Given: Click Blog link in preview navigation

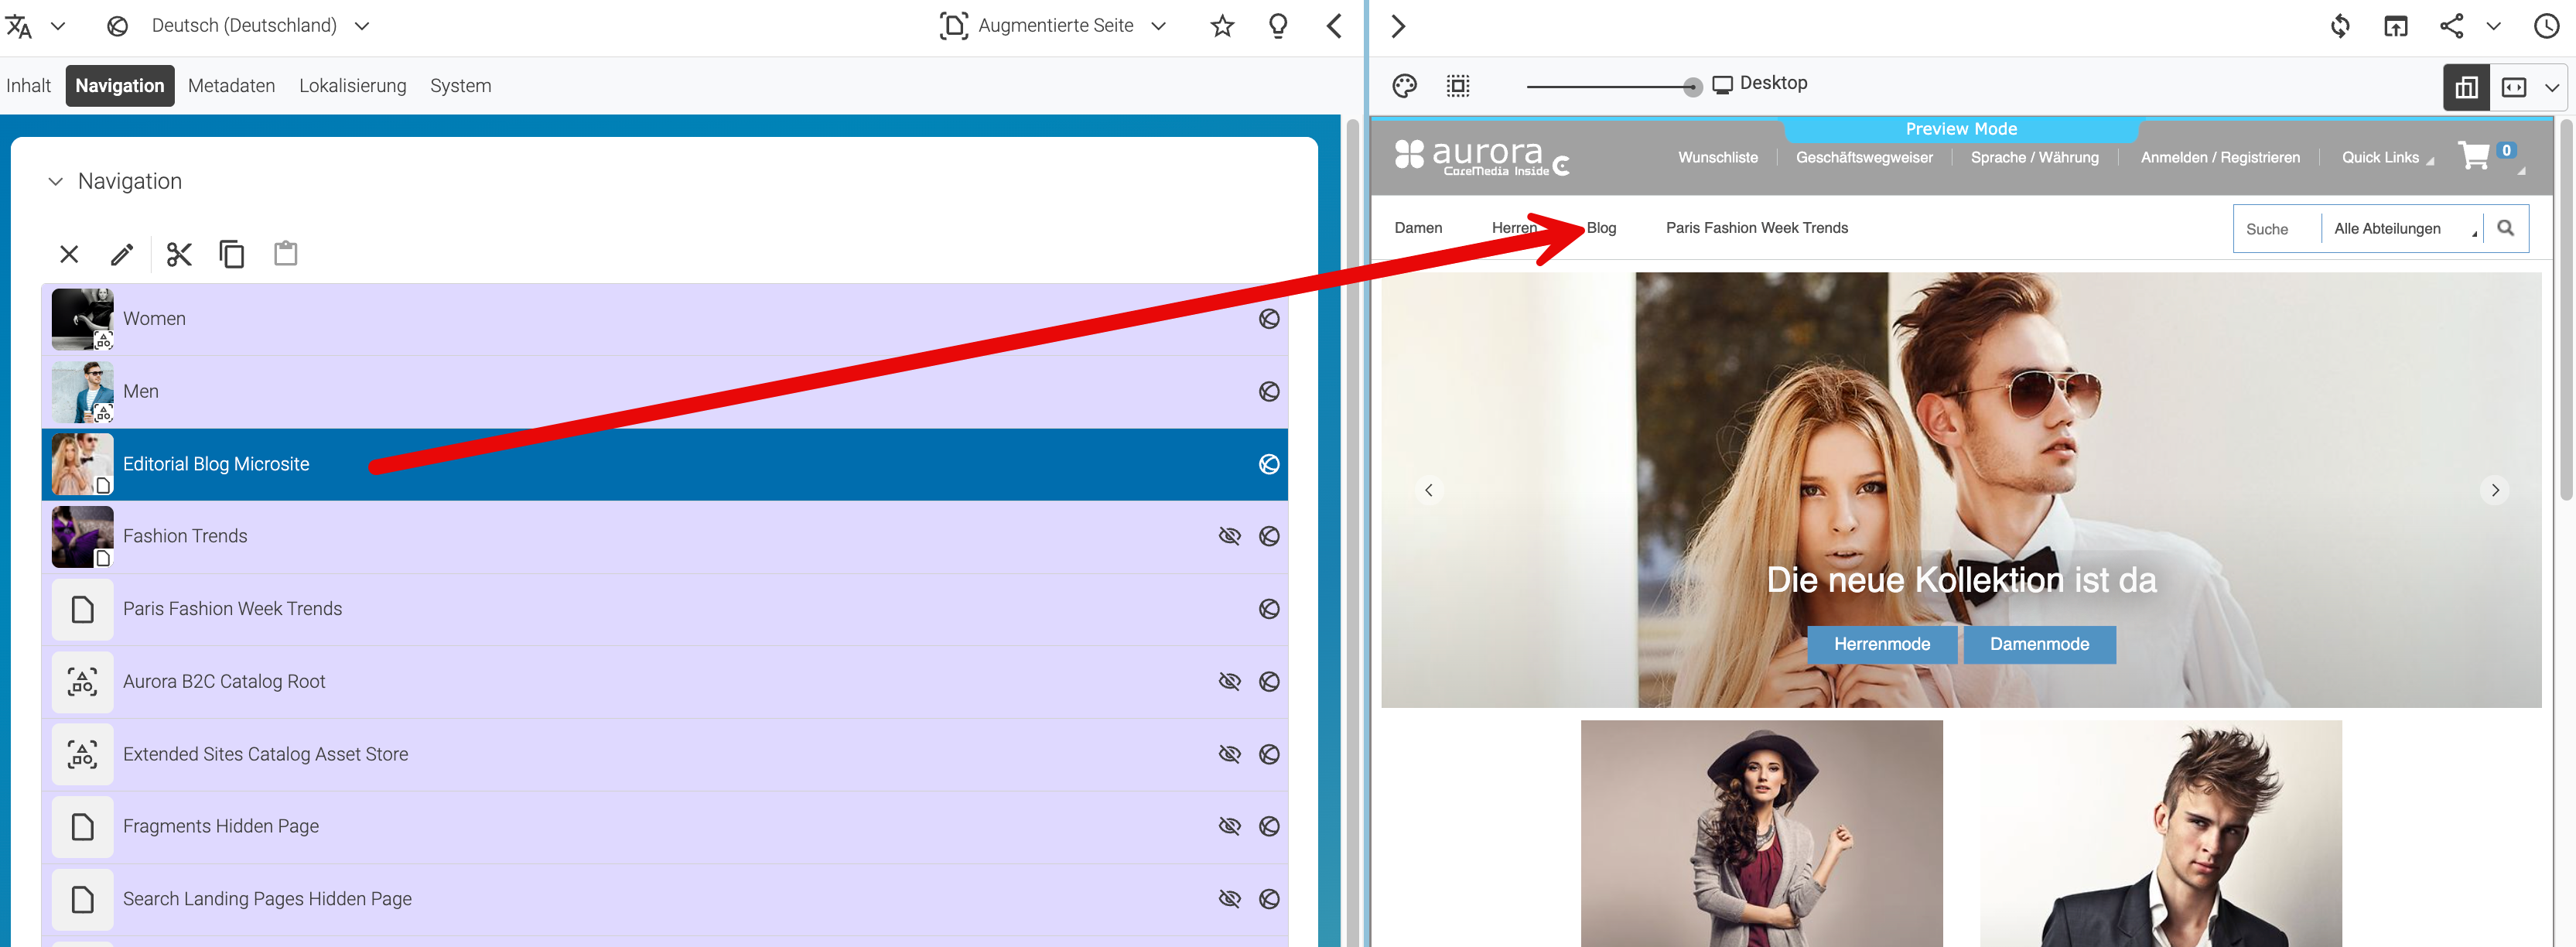Looking at the screenshot, I should [1601, 228].
